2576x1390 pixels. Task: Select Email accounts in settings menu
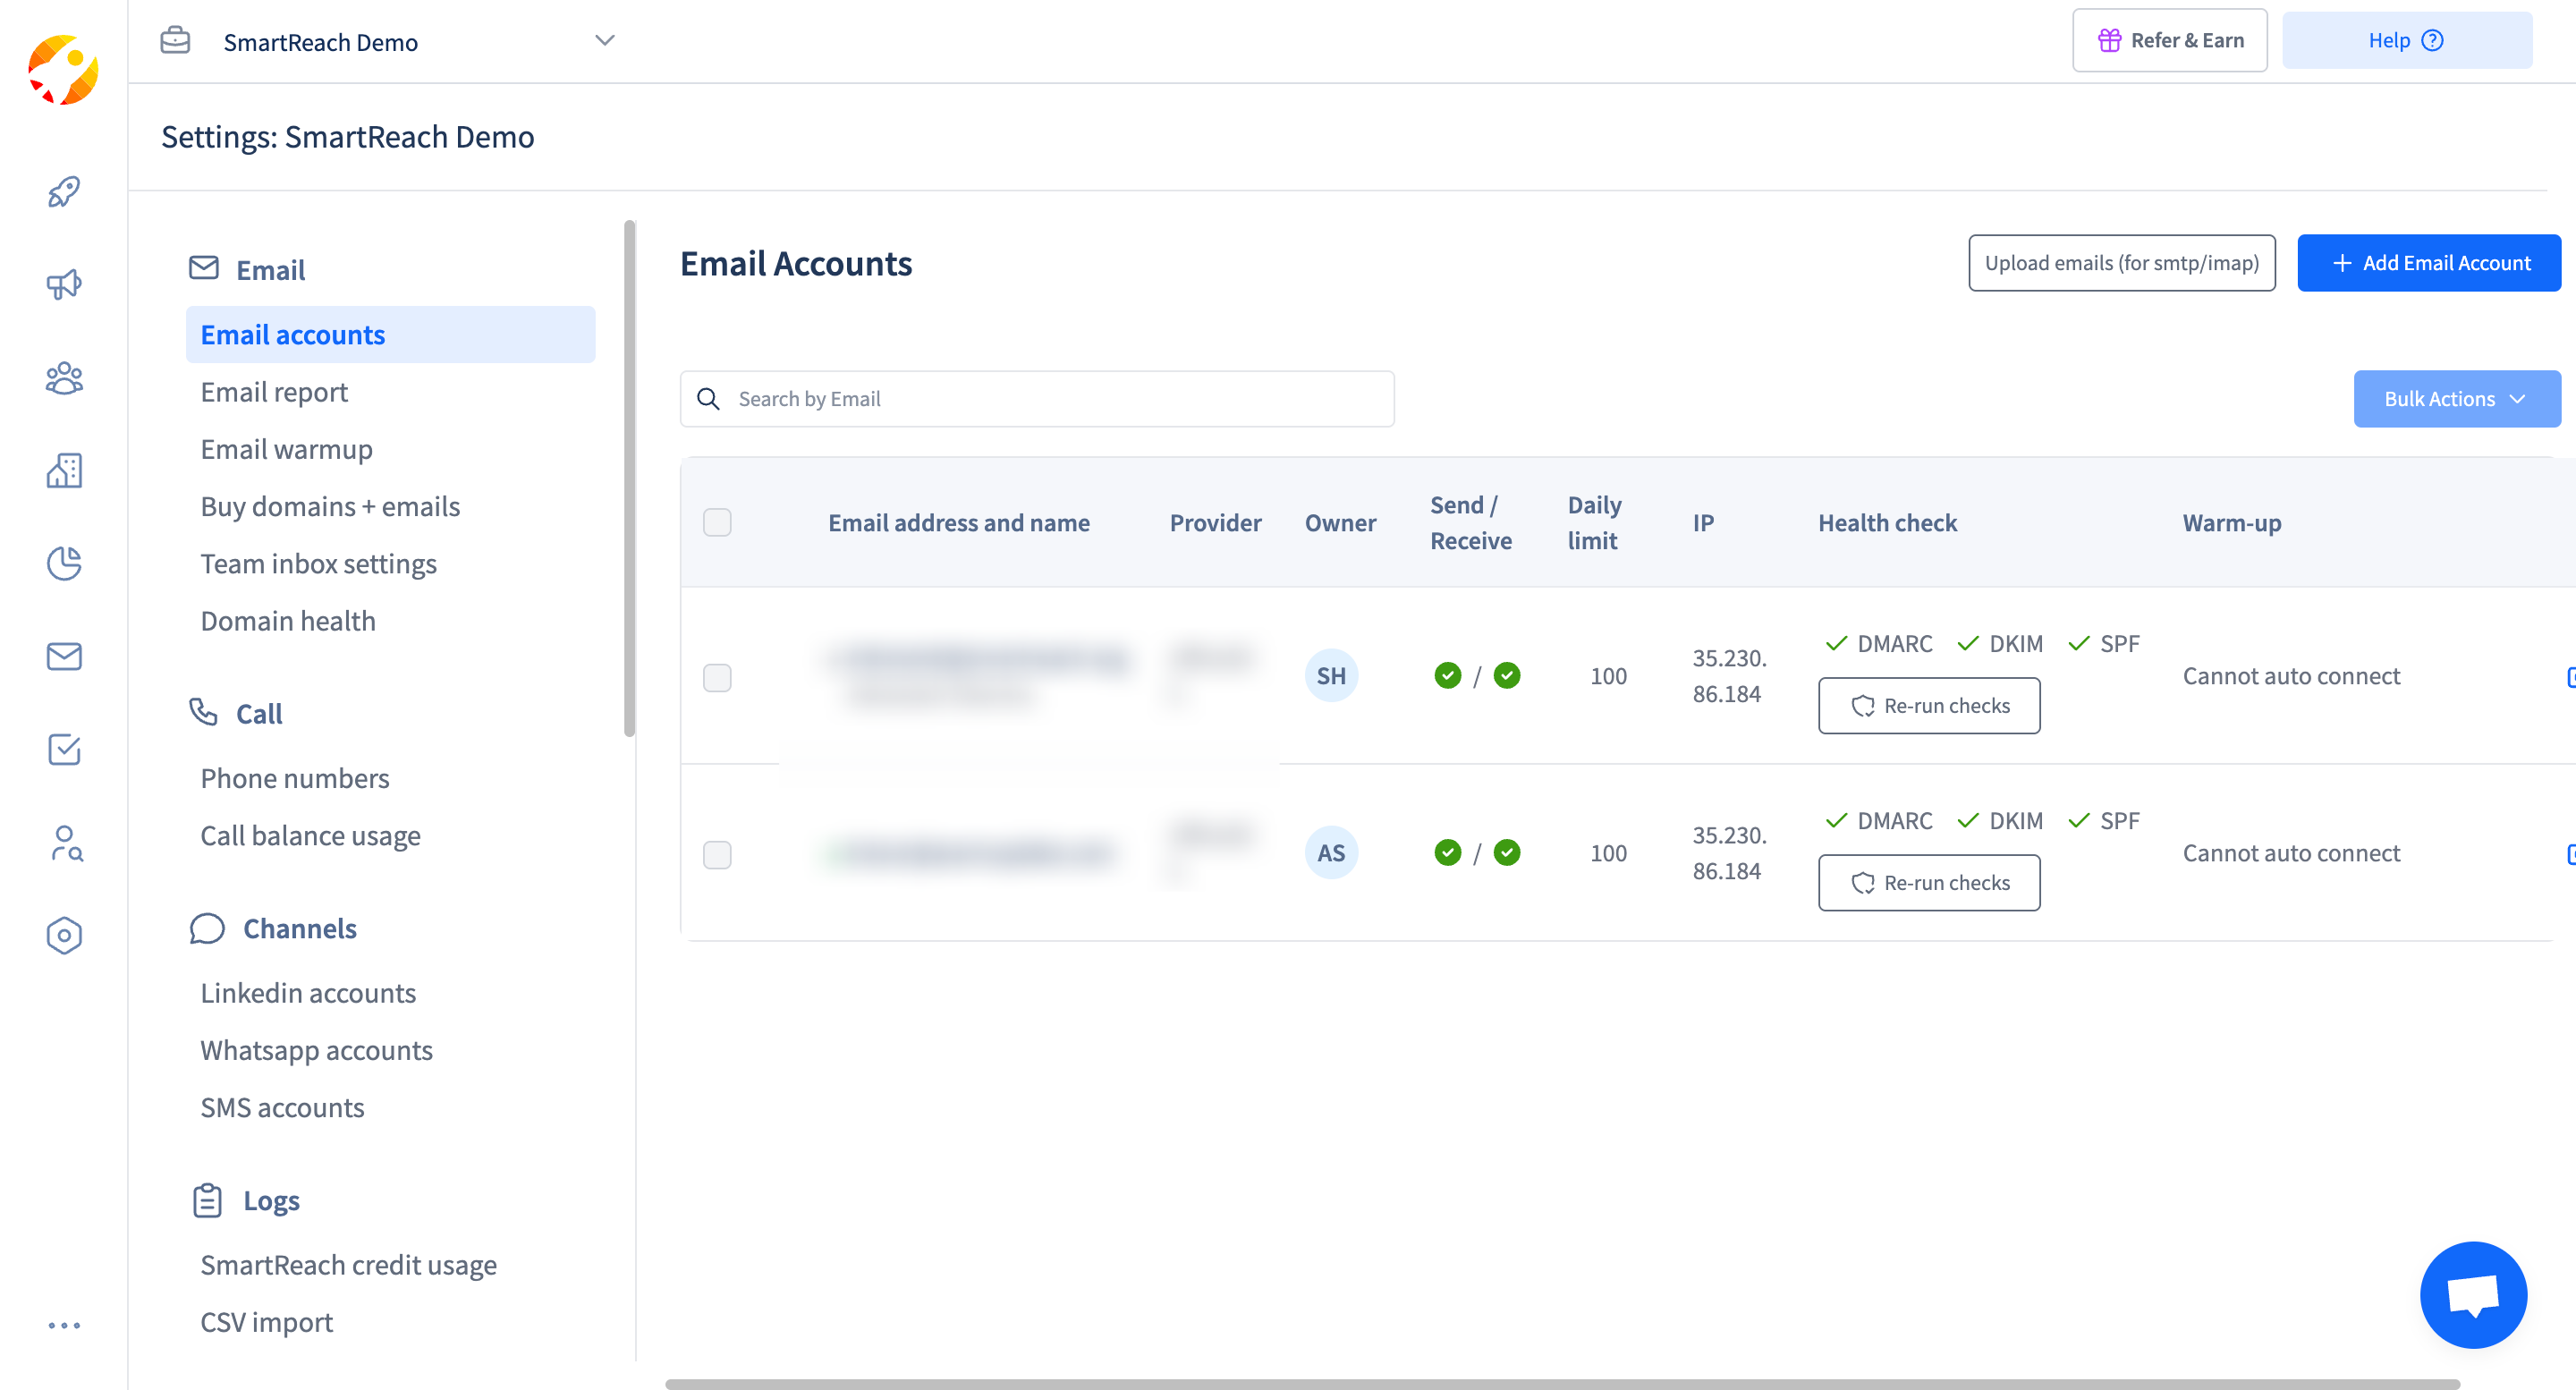tap(390, 335)
